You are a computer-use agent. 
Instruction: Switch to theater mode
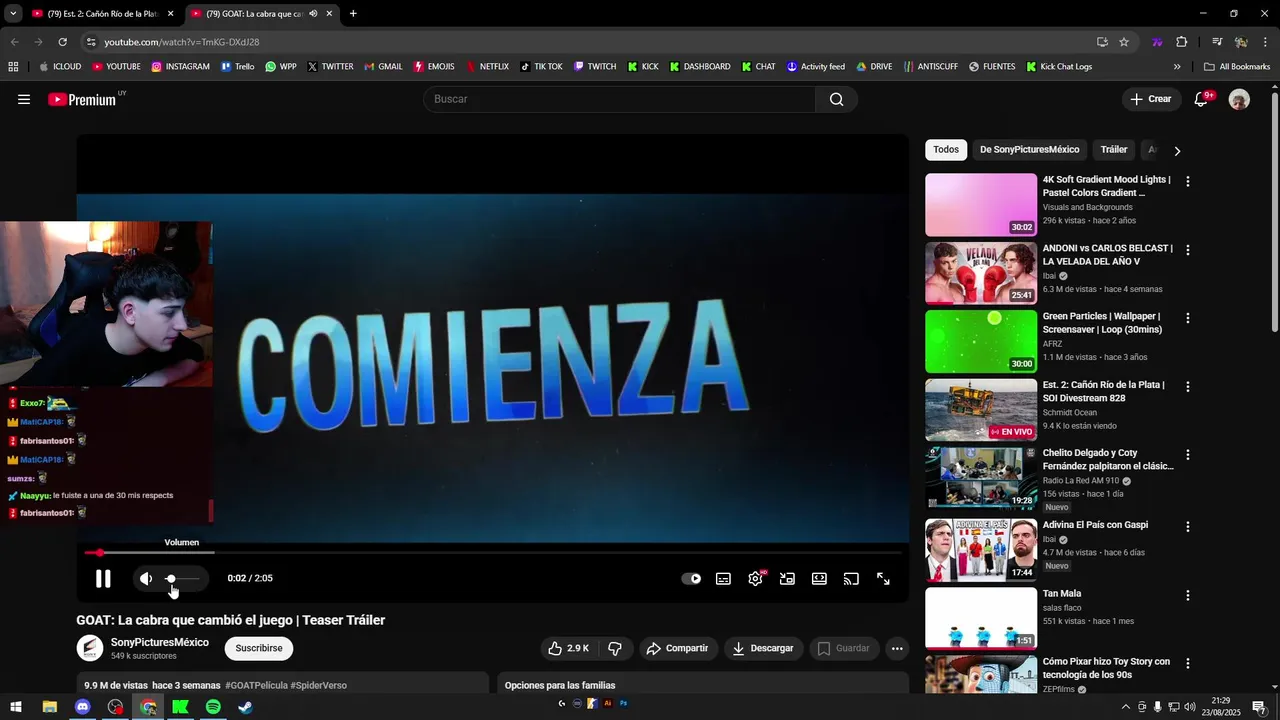[819, 578]
